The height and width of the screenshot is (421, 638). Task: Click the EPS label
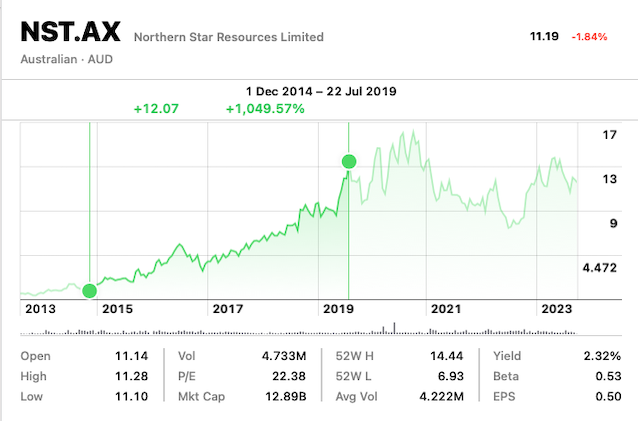click(504, 396)
